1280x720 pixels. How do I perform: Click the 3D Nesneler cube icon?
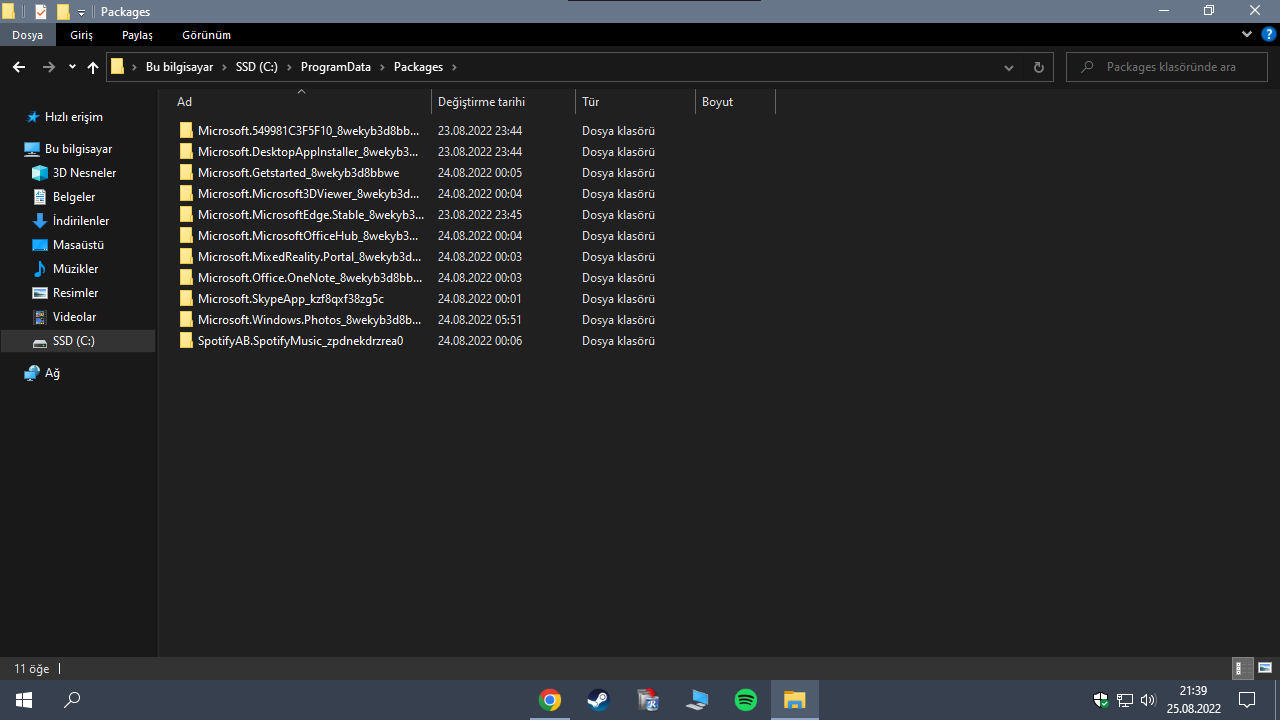pos(40,173)
